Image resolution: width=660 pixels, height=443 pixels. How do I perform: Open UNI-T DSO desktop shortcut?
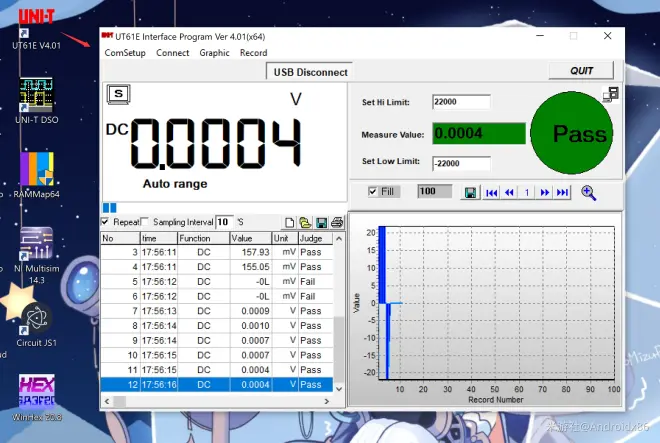click(x=36, y=99)
